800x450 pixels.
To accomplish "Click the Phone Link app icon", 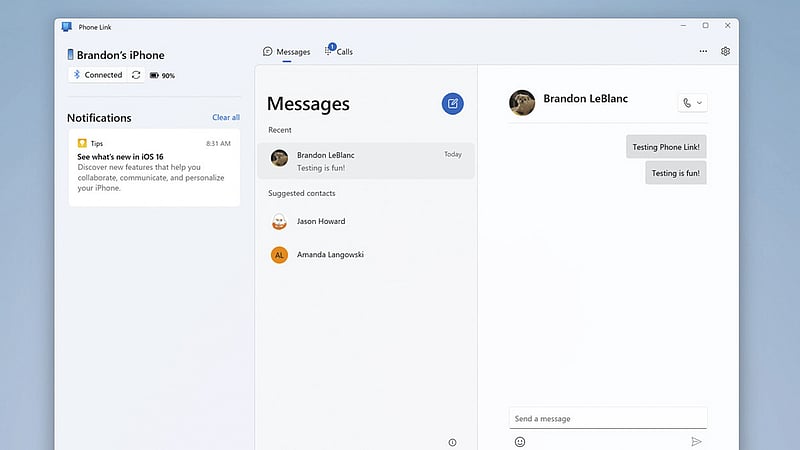I will coord(67,27).
